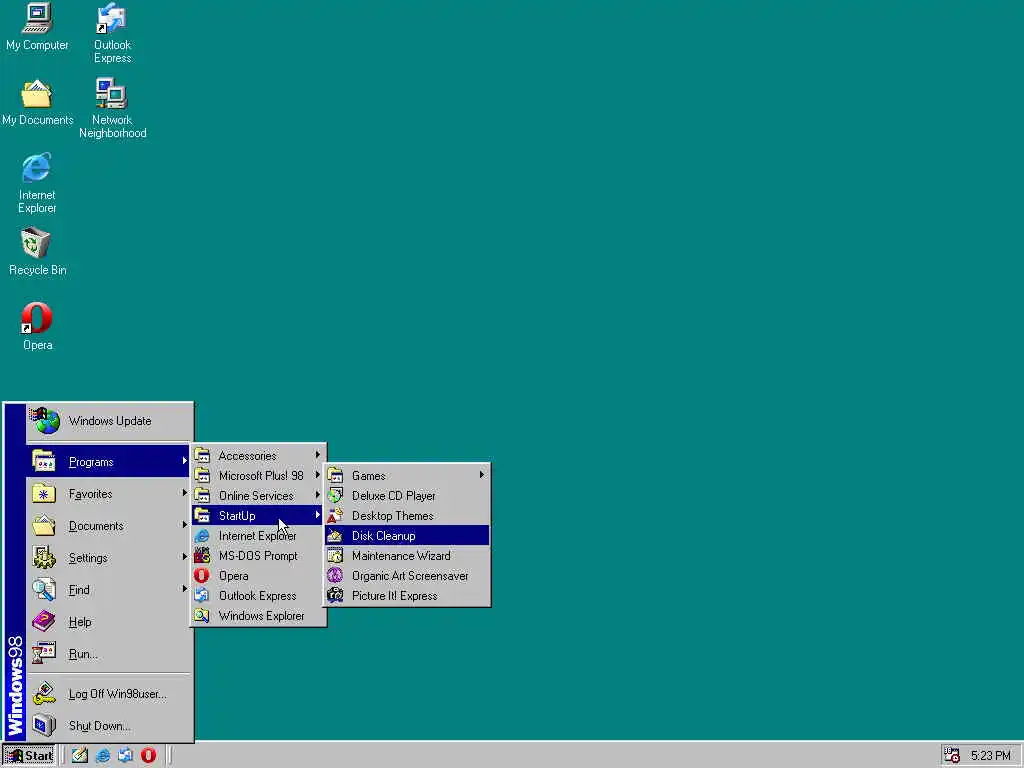Open Find submenu in Start menu

[110, 590]
